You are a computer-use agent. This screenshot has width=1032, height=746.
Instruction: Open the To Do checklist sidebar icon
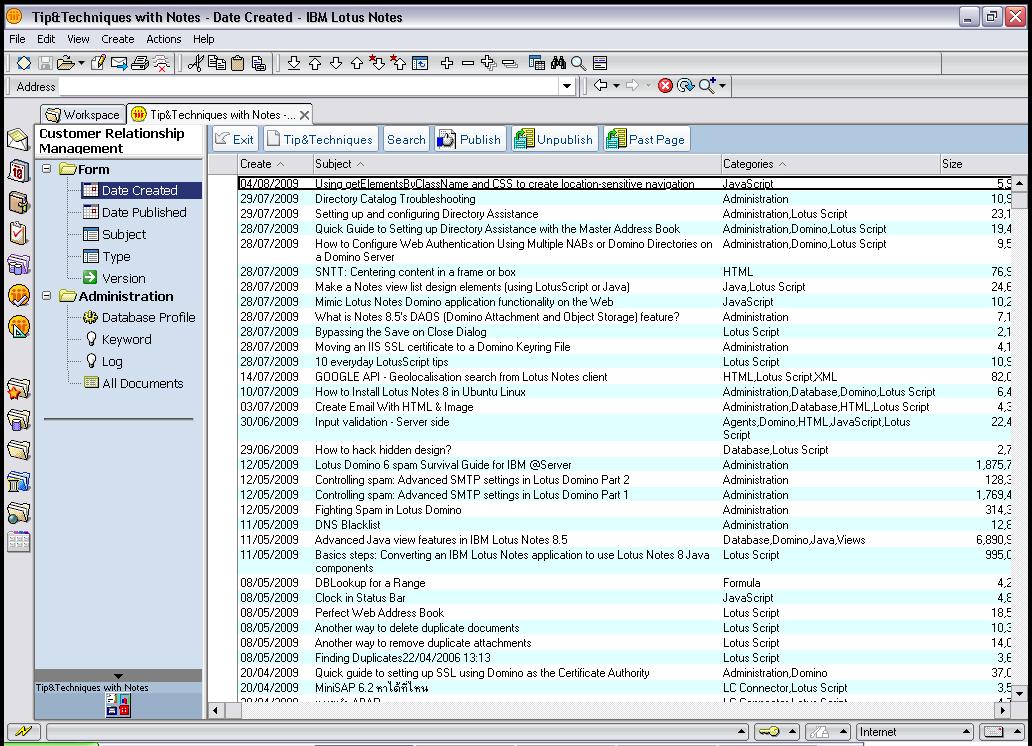pyautogui.click(x=18, y=233)
